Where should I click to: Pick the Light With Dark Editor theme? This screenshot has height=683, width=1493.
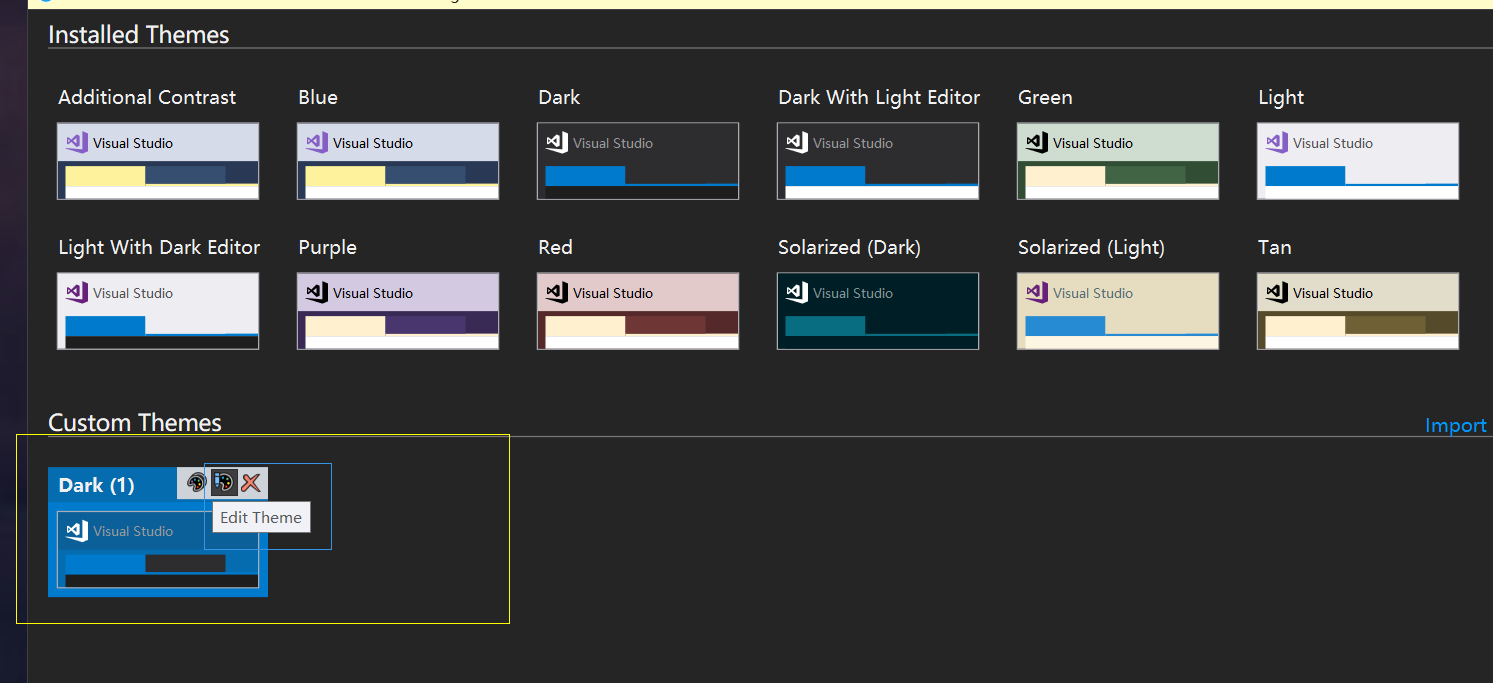click(157, 310)
